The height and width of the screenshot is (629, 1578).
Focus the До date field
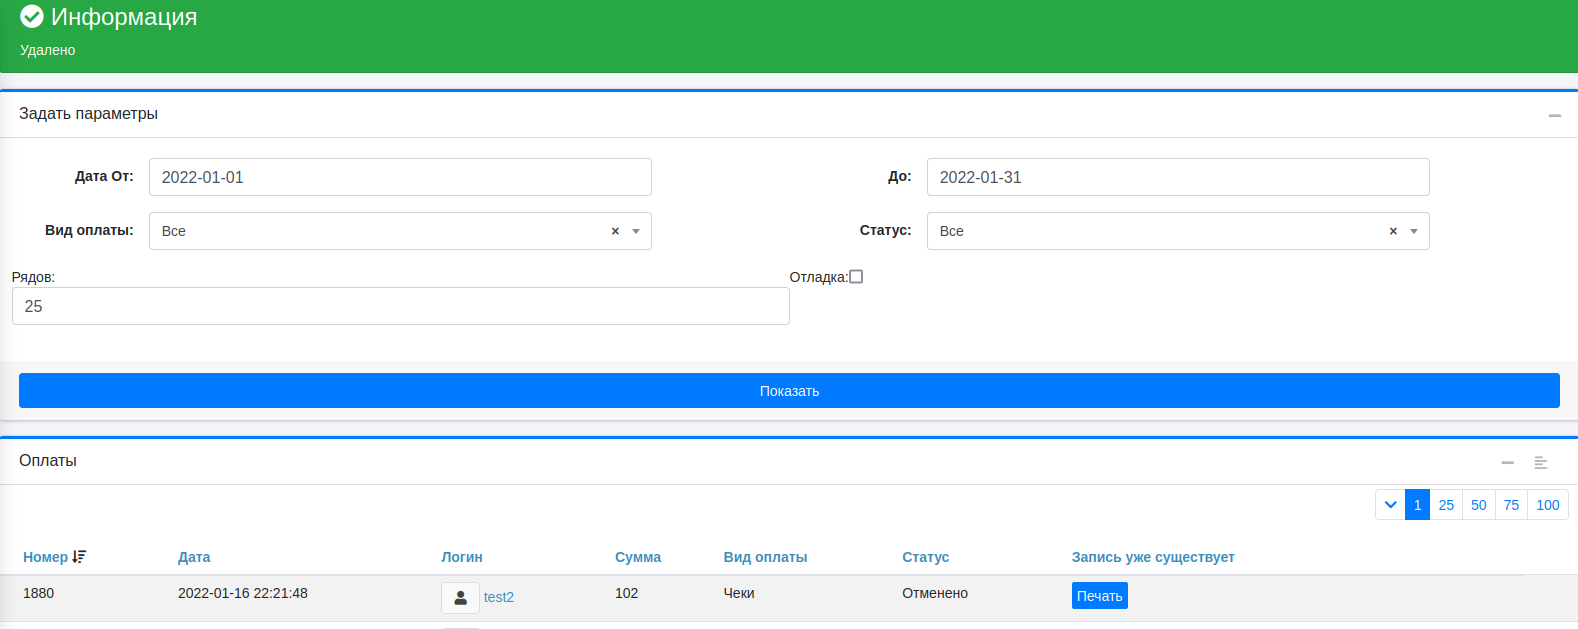coord(1177,177)
